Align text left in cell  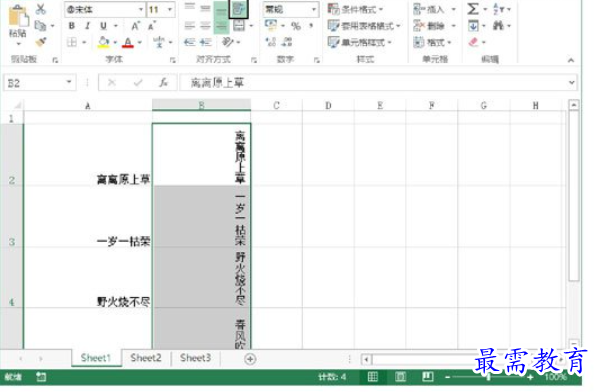click(x=189, y=25)
